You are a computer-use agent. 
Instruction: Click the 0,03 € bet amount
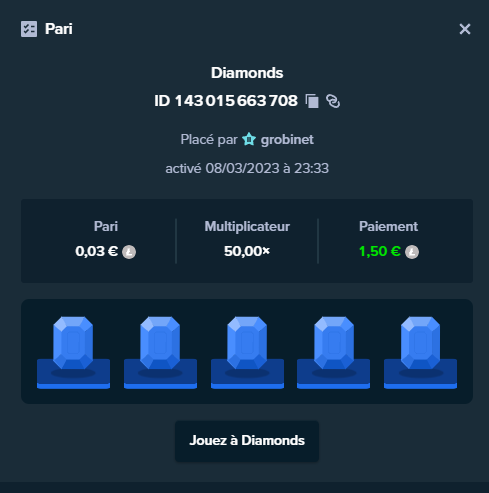point(96,251)
